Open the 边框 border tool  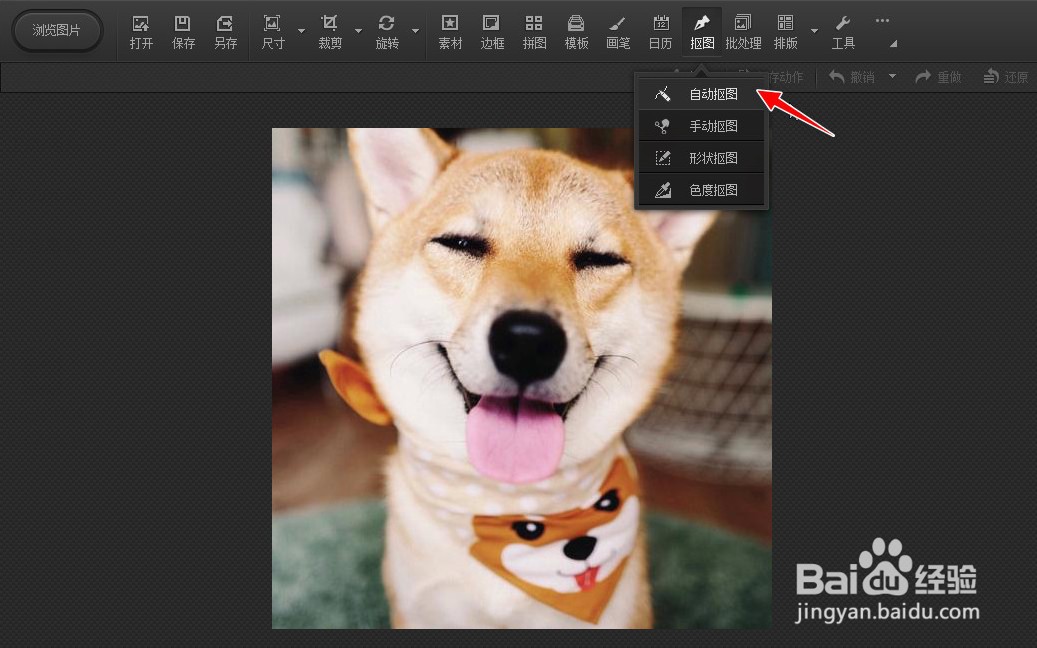tap(492, 32)
